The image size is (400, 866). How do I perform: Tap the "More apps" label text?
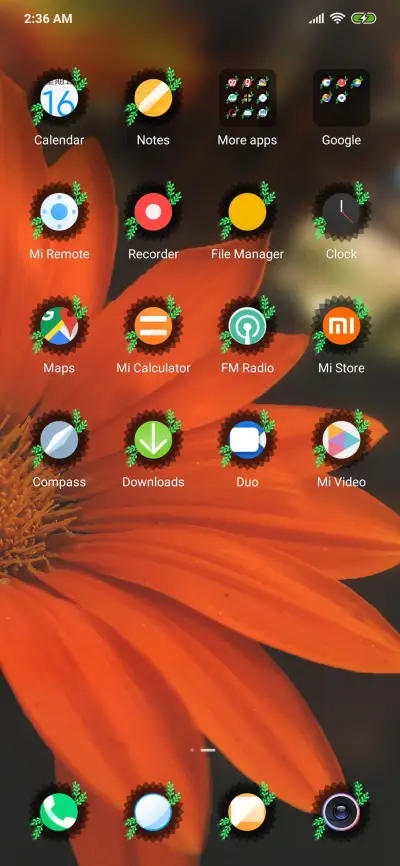247,140
